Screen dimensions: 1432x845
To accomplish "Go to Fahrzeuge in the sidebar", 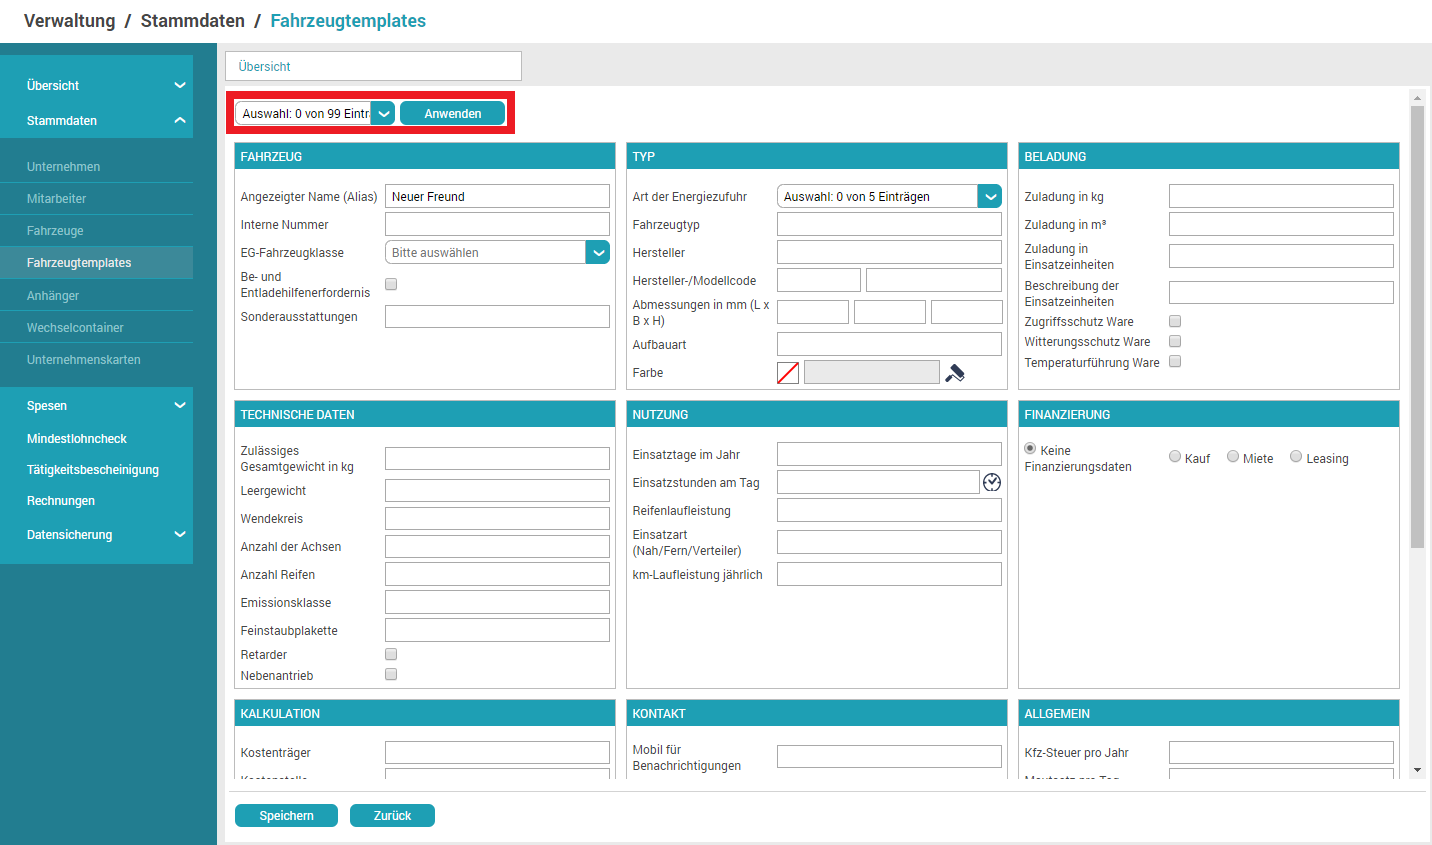I will pyautogui.click(x=56, y=231).
